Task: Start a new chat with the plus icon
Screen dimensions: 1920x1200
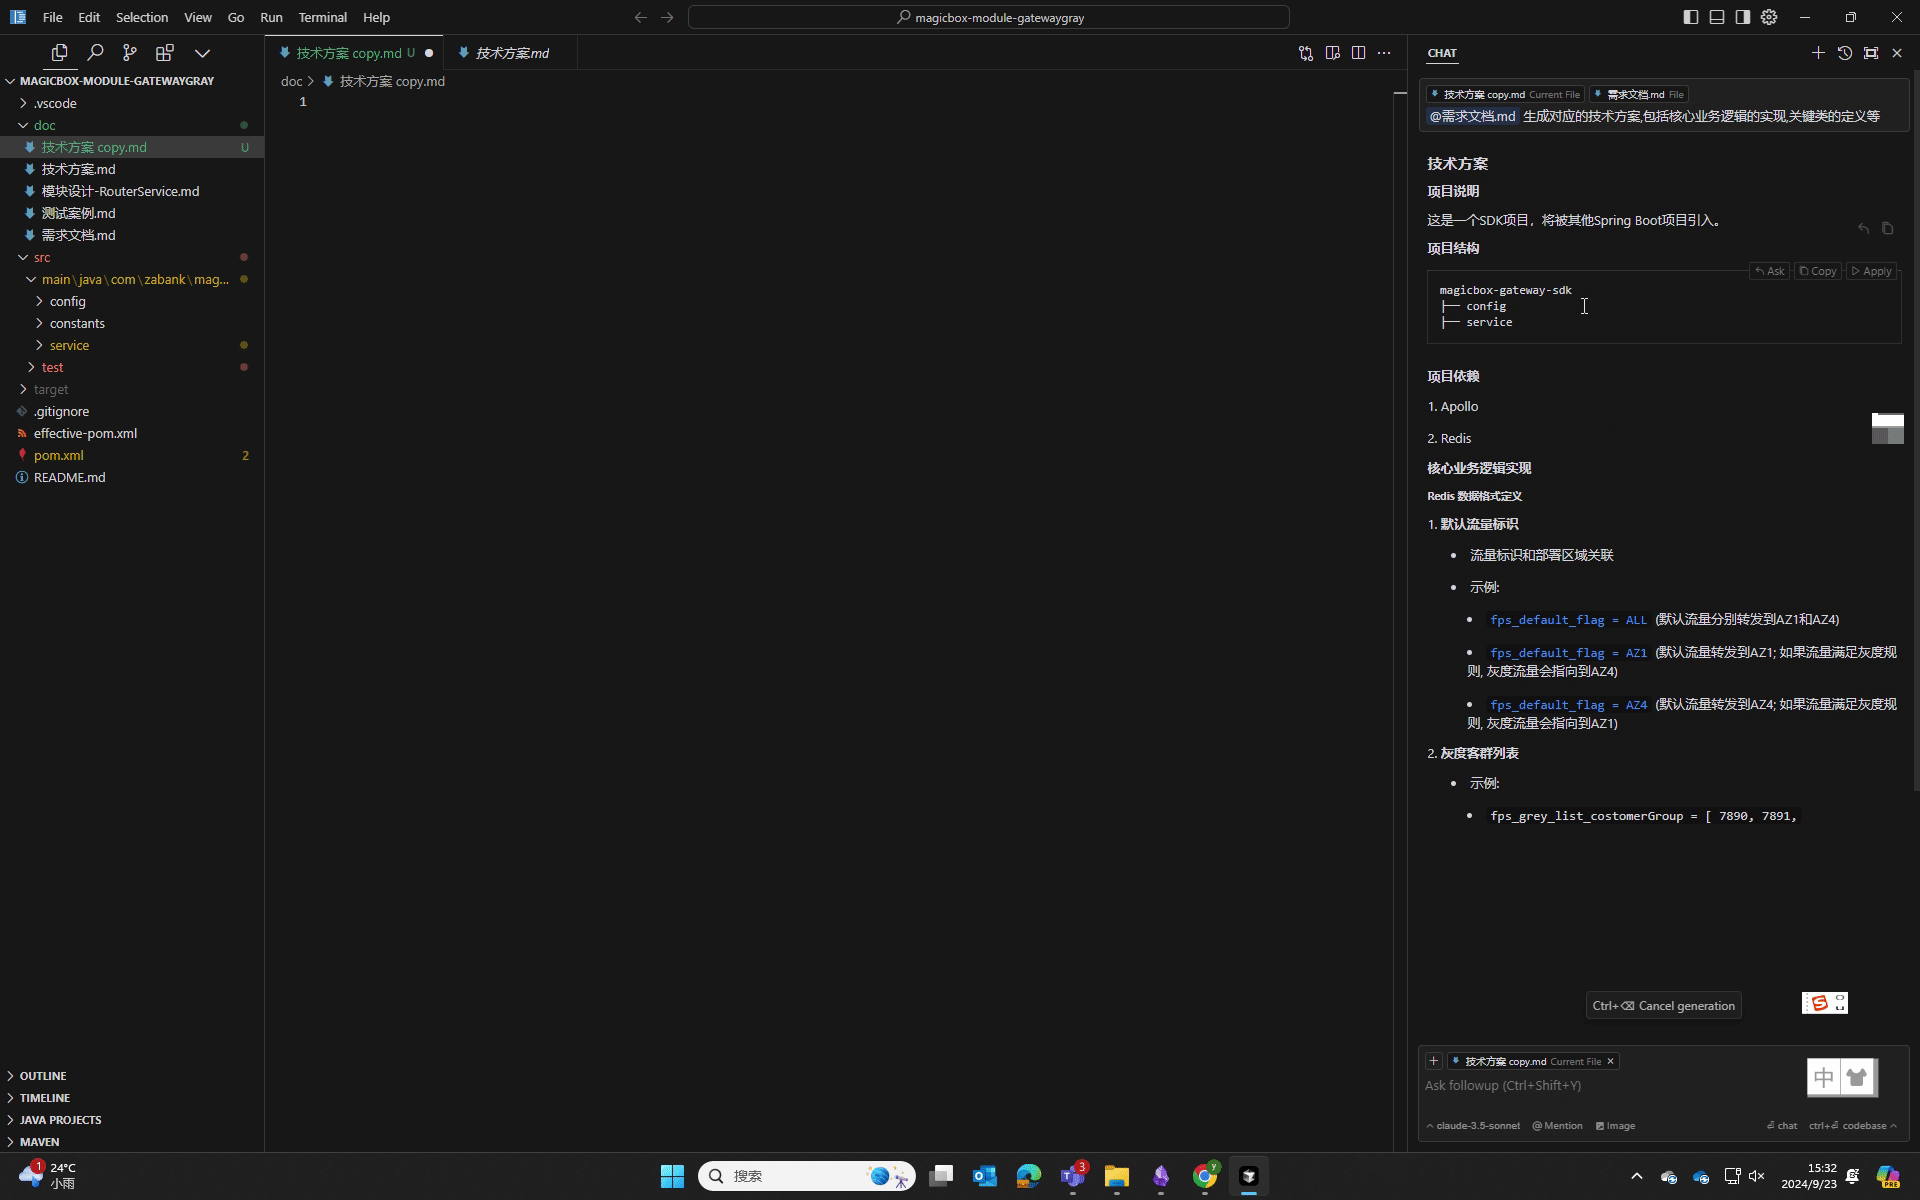Action: [x=1818, y=53]
